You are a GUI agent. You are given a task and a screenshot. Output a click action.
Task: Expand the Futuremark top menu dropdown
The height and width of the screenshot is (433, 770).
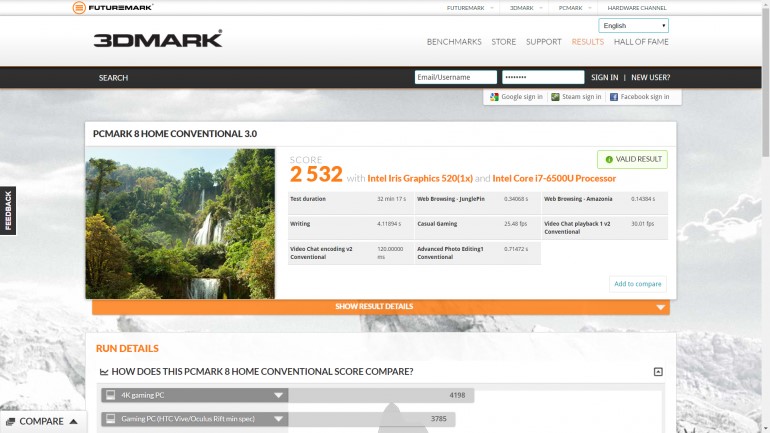[x=492, y=8]
